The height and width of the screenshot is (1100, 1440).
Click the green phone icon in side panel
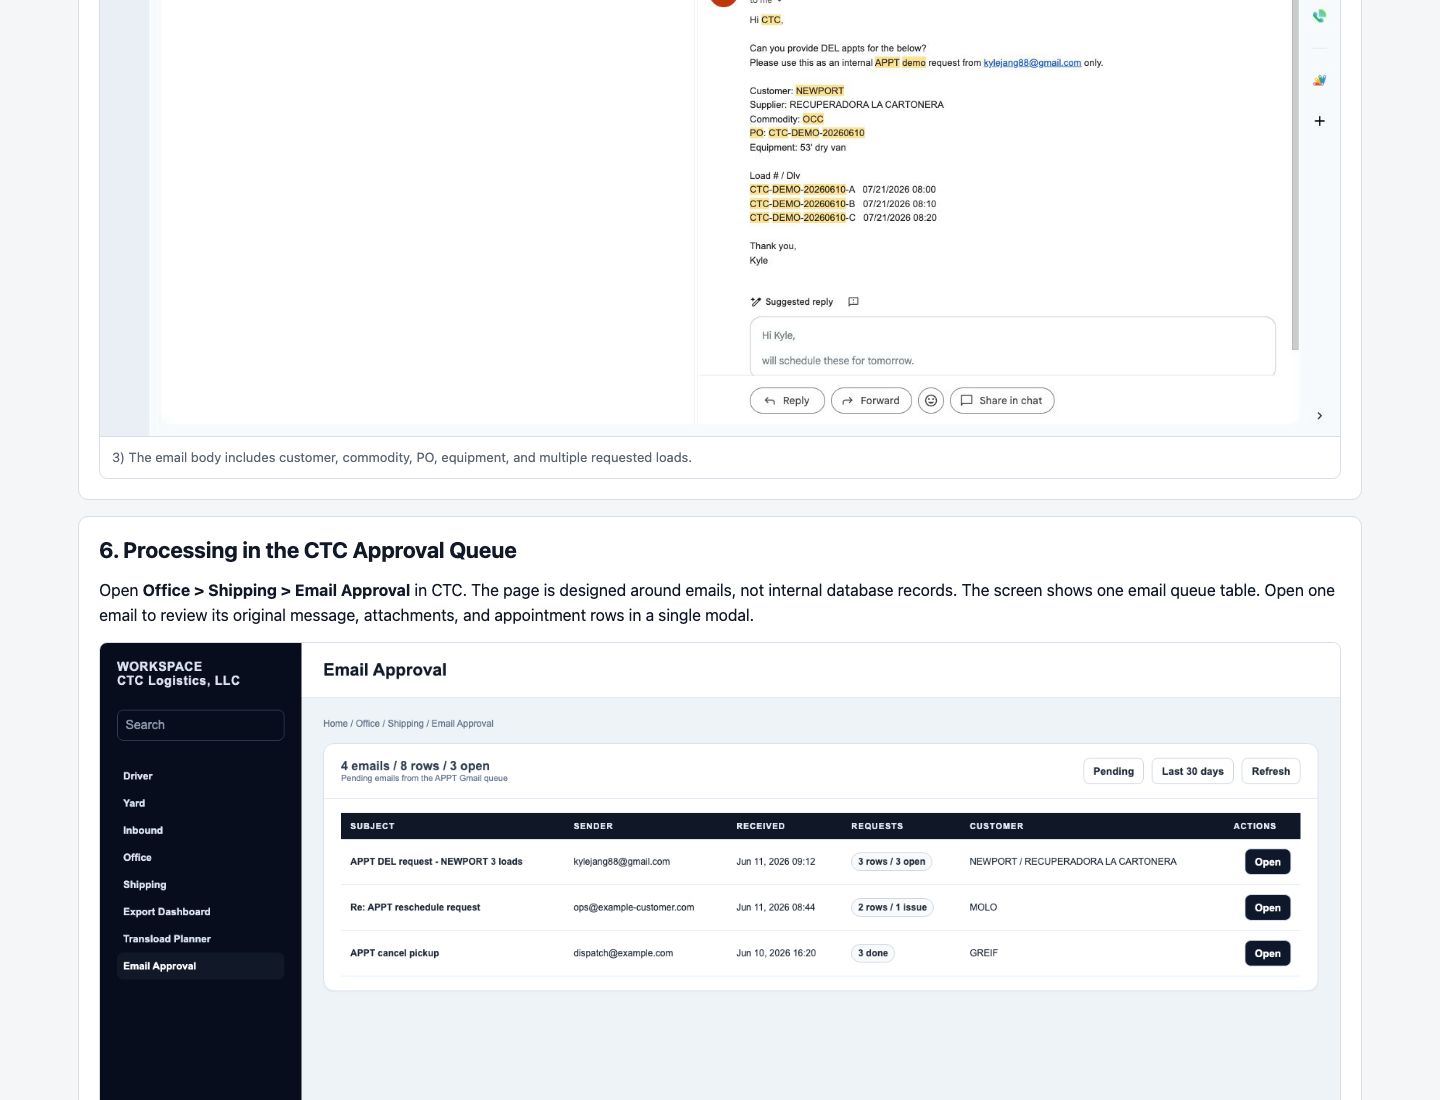1319,16
